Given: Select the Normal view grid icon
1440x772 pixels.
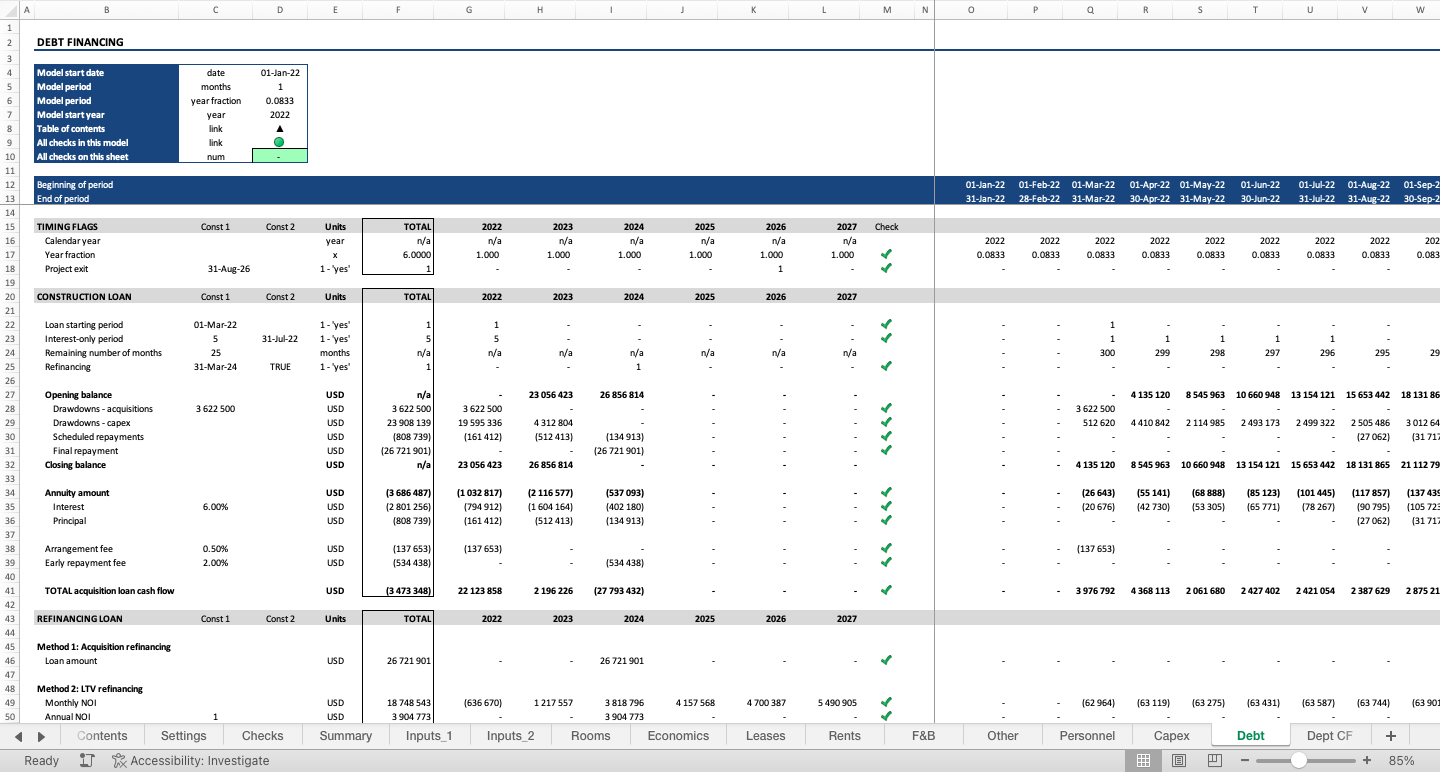Looking at the screenshot, I should pyautogui.click(x=1144, y=760).
